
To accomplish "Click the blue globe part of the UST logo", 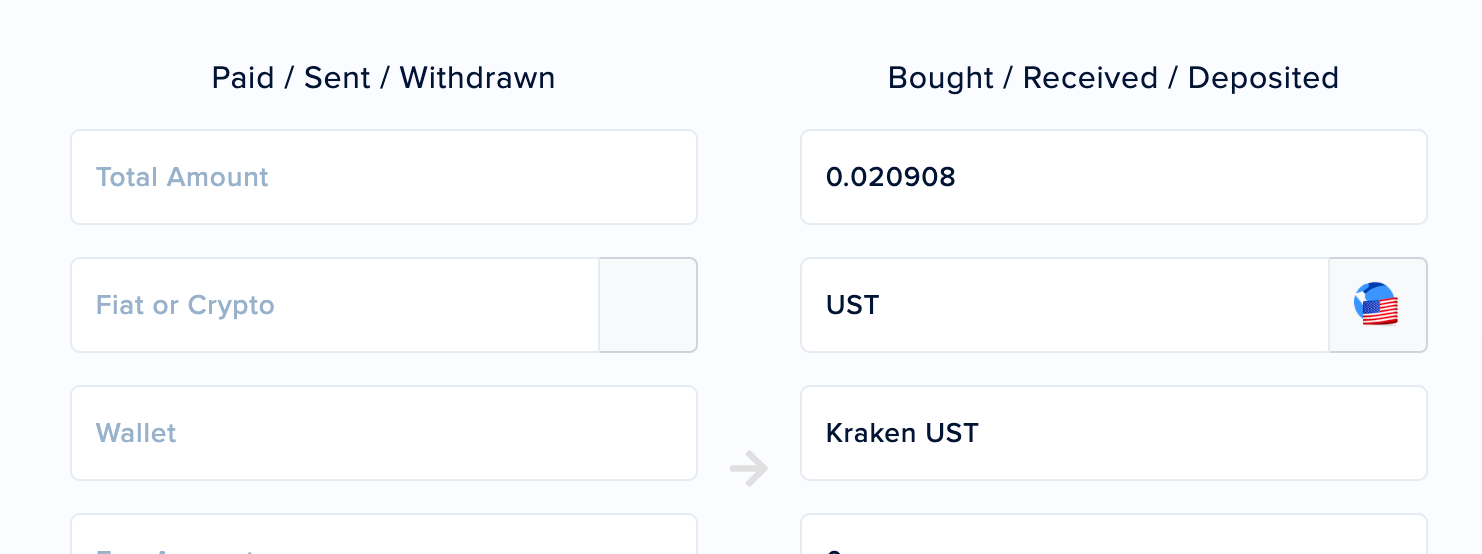I will [x=1369, y=293].
